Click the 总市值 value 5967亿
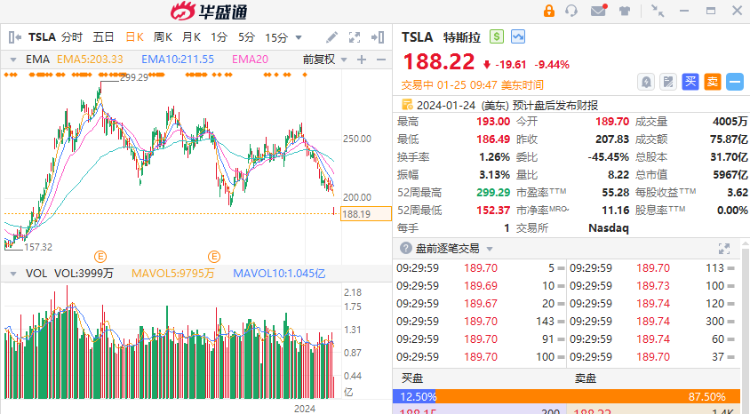Screen dimensions: 750x414 point(730,174)
